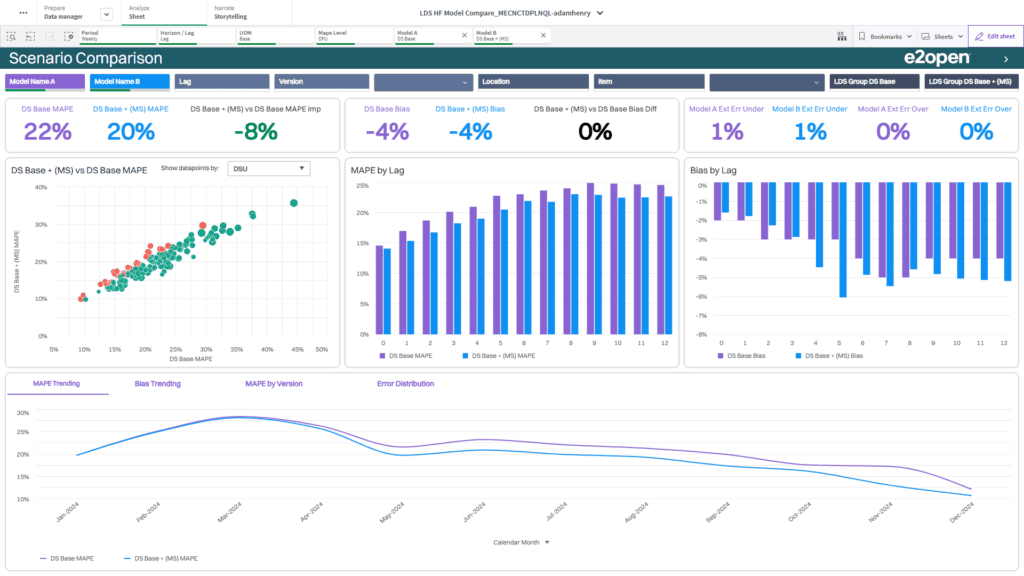Toggle DS Base MAPE legend in bar chart
This screenshot has height=576, width=1024.
(x=409, y=355)
